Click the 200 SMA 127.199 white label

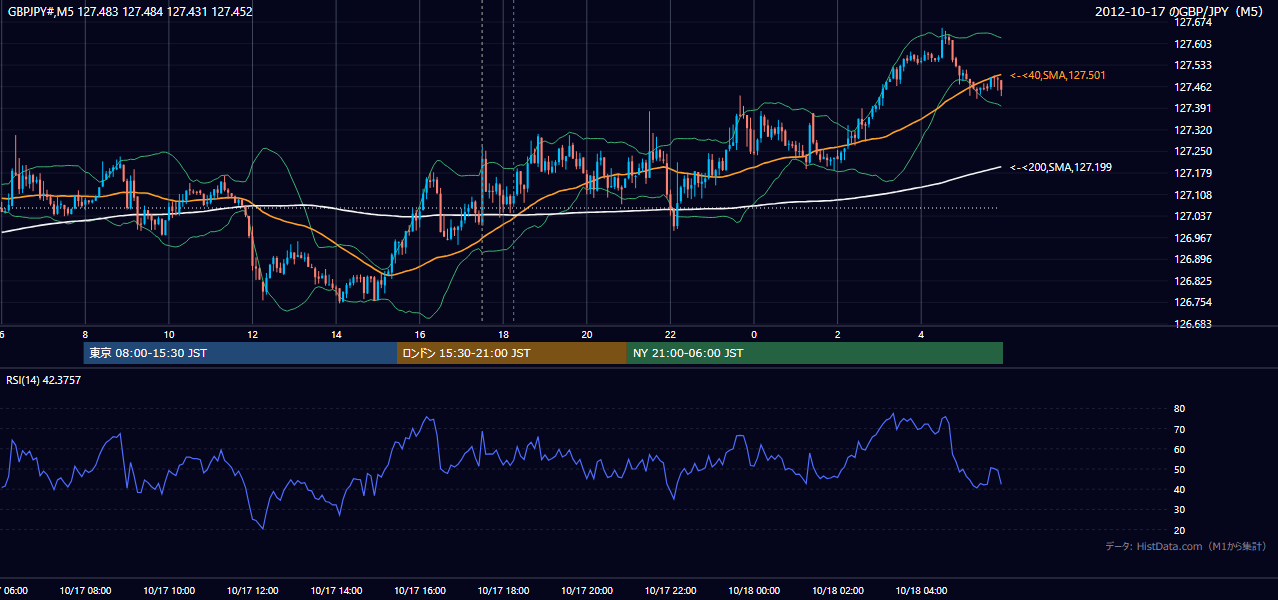[1062, 167]
